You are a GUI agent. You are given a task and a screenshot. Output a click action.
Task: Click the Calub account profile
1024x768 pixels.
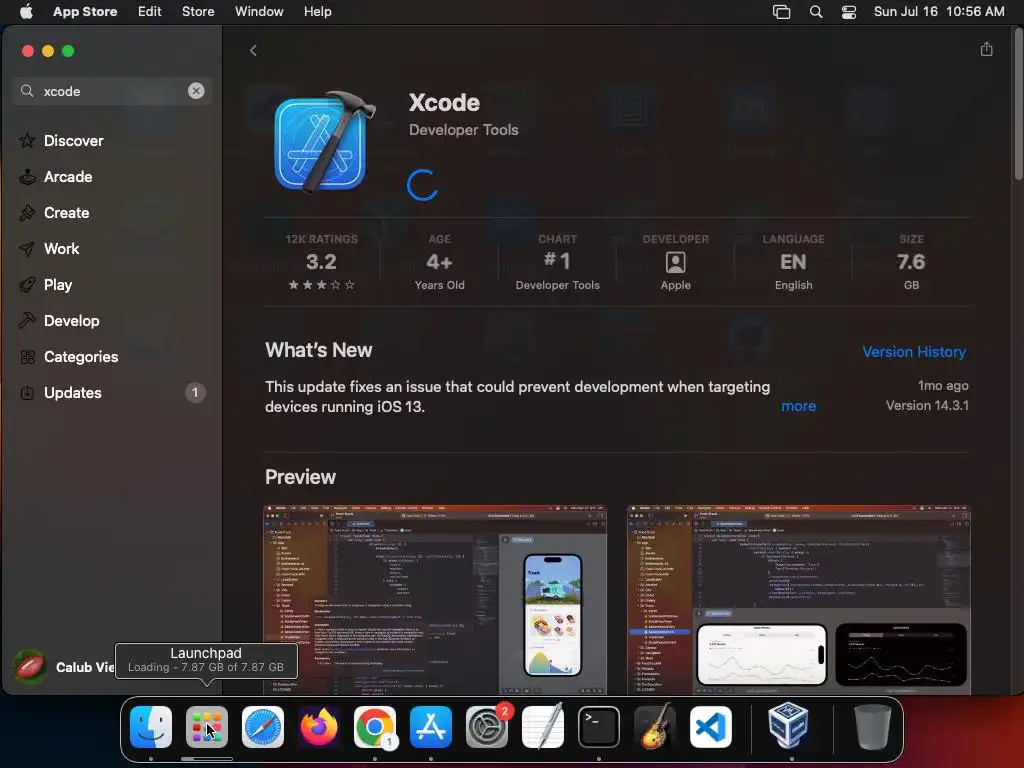65,667
